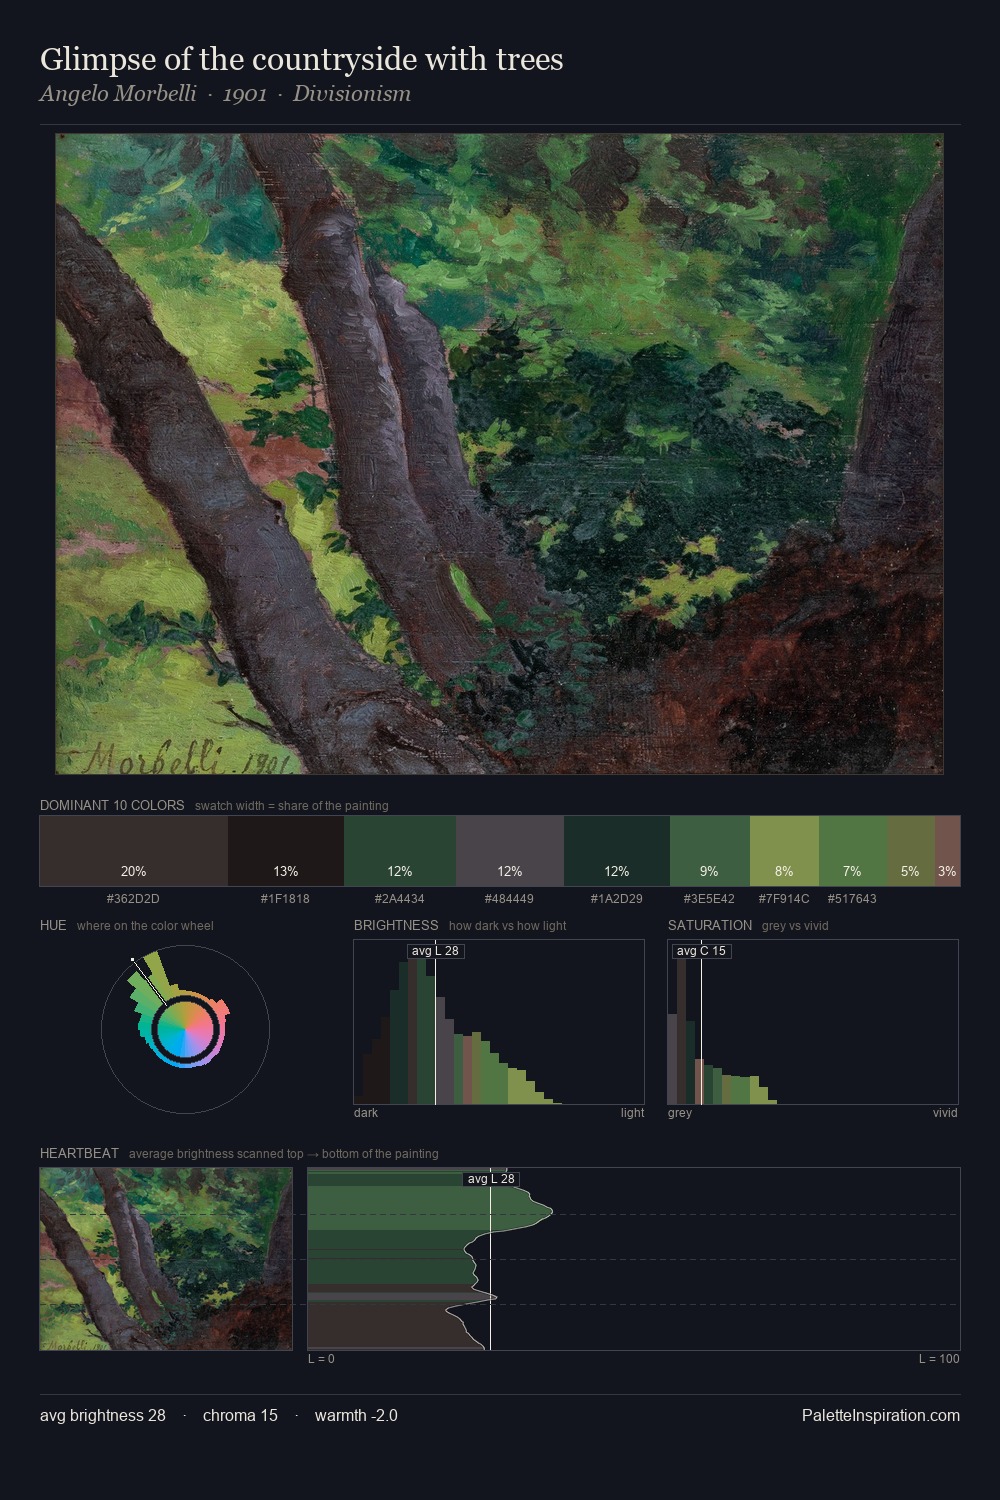The image size is (1000, 1500).
Task: Click the caption 'where on the color wheel'
Action: (145, 926)
